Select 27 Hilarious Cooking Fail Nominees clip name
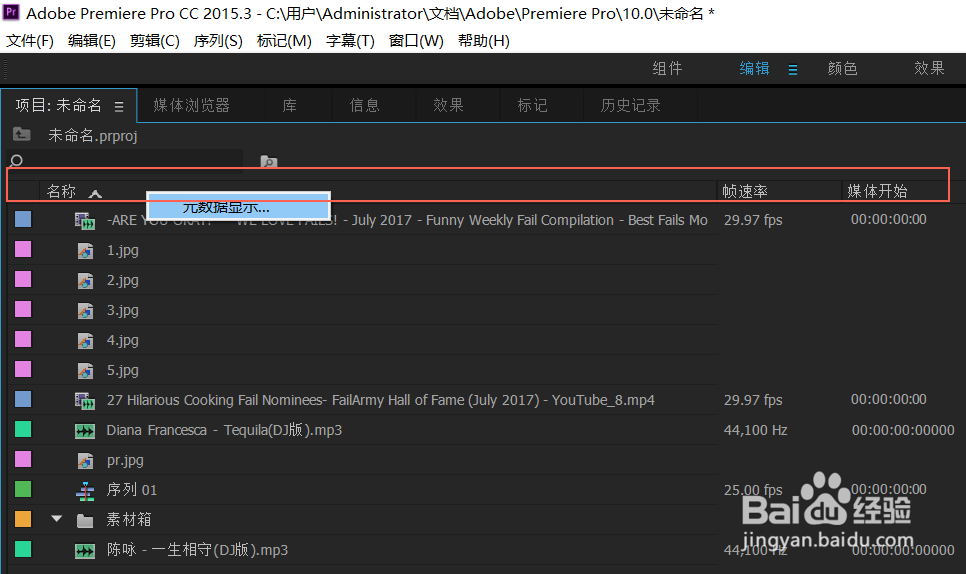966x574 pixels. click(381, 400)
